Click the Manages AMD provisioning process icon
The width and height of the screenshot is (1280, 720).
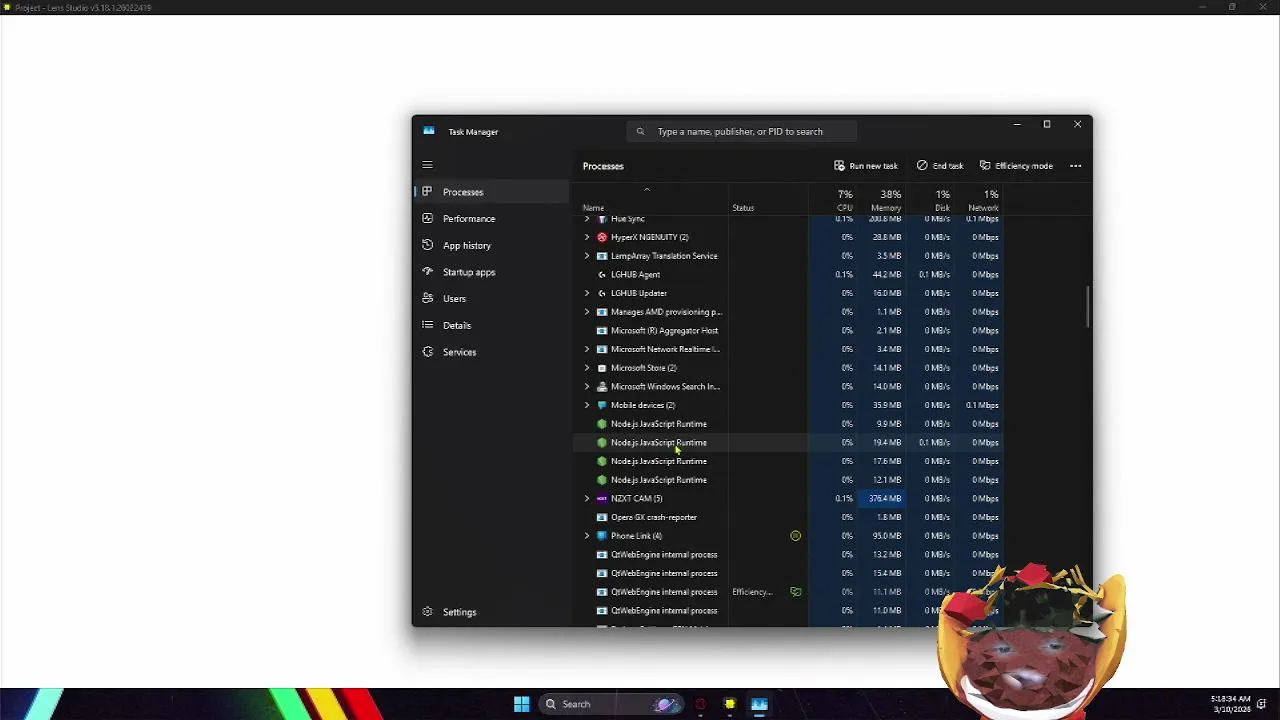[602, 312]
